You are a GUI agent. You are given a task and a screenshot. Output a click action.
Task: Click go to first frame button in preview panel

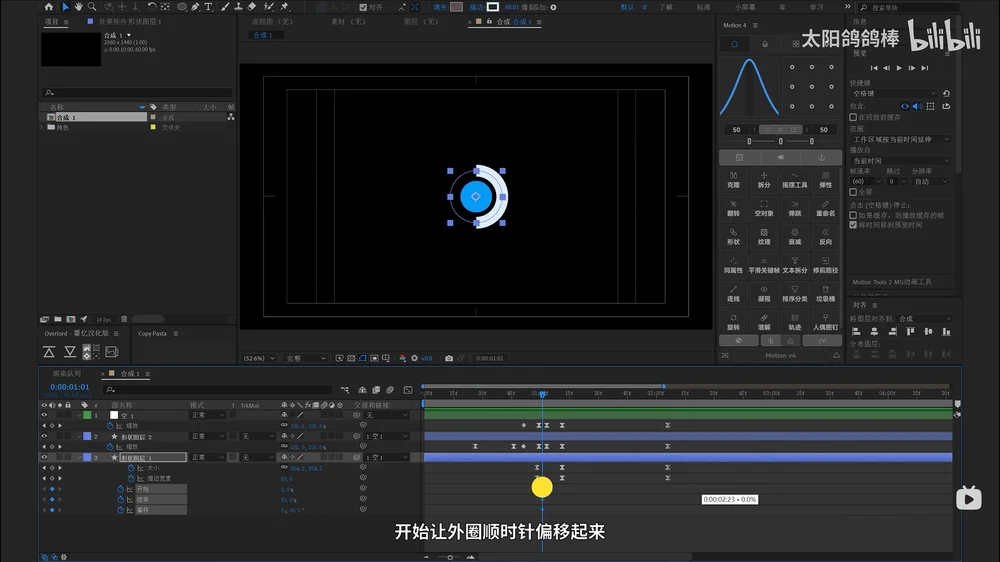(874, 68)
